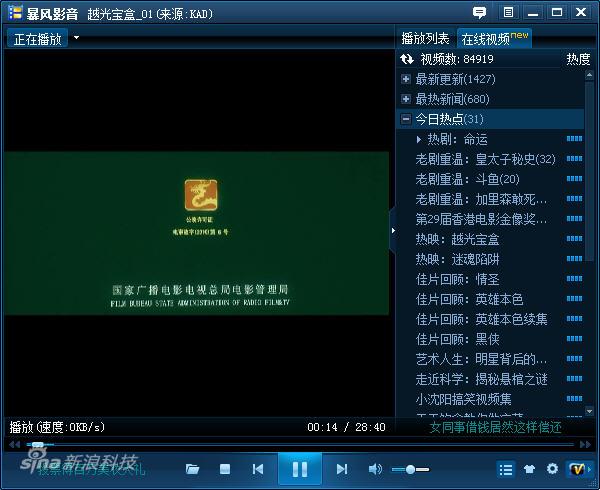Expand the 最热新闻(680) category
This screenshot has width=600, height=490.
click(x=406, y=99)
